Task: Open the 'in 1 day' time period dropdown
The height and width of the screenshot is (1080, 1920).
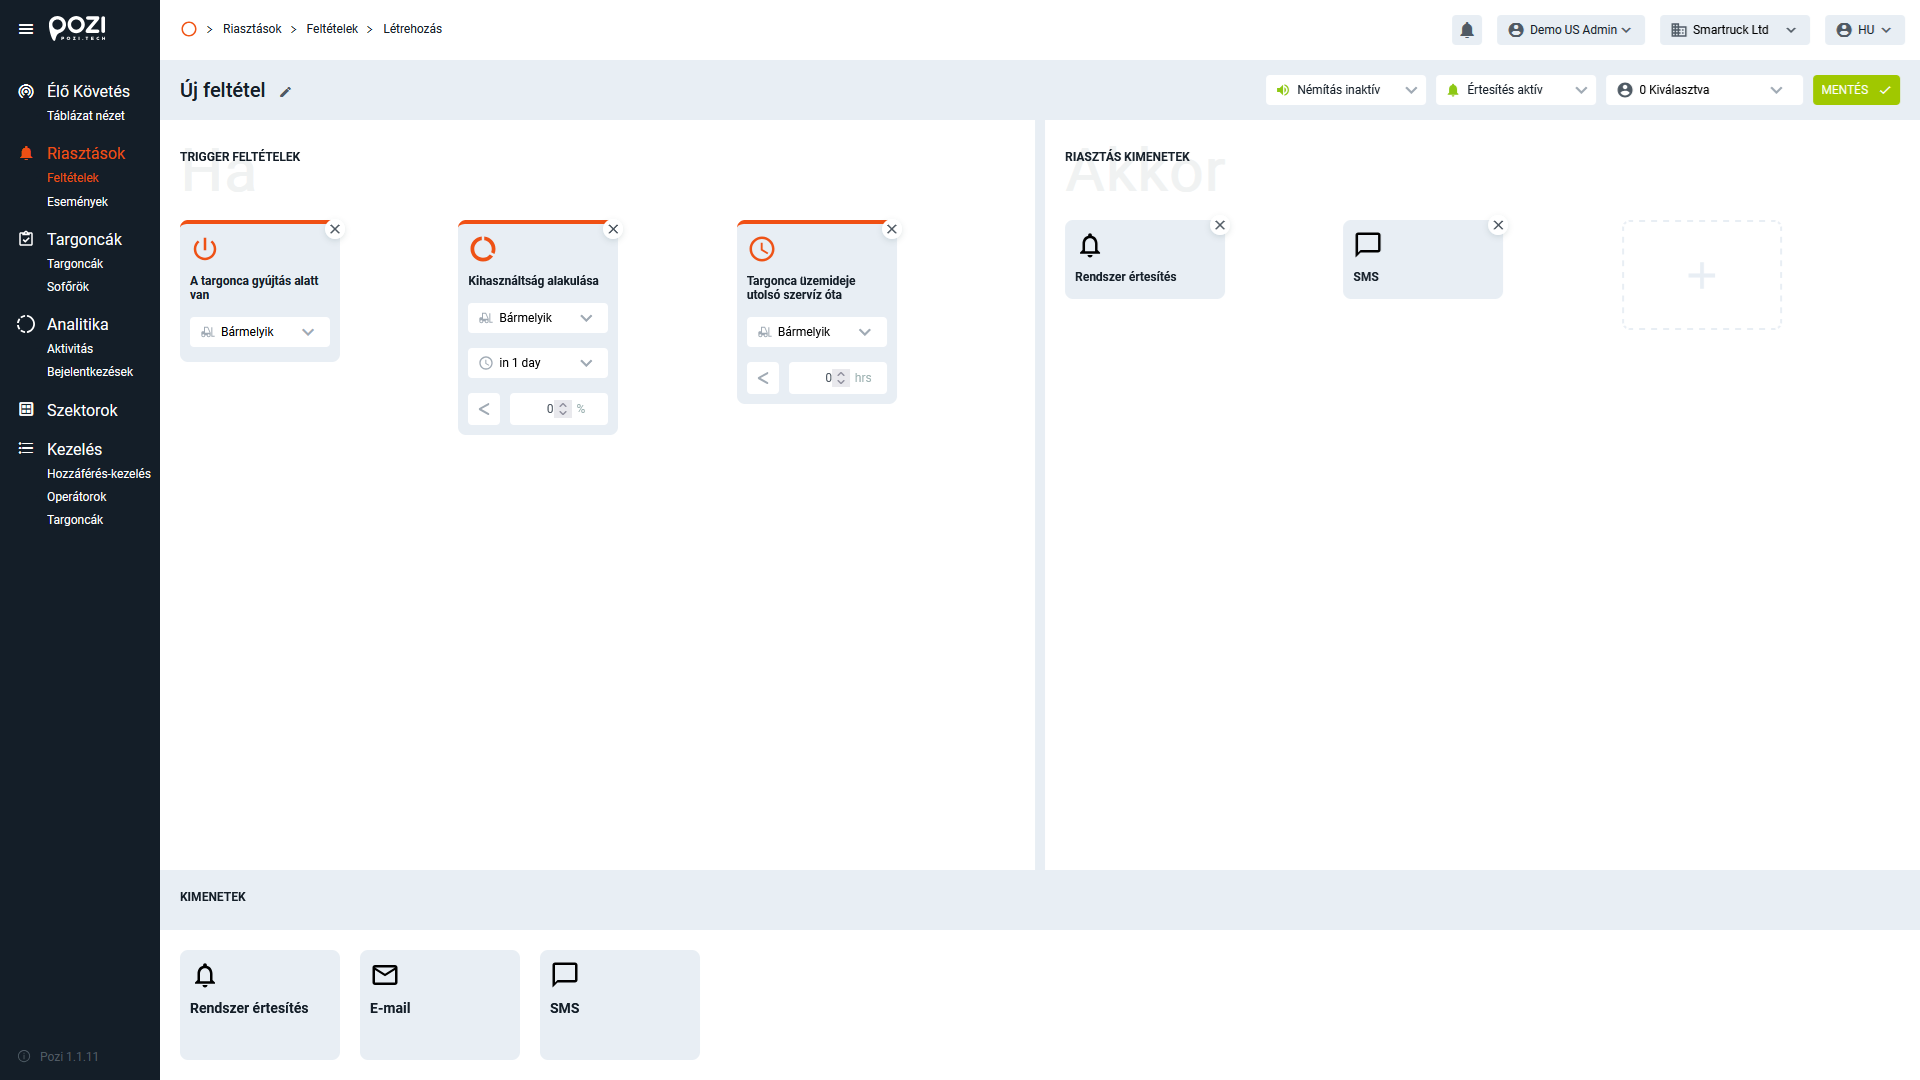Action: [x=537, y=363]
